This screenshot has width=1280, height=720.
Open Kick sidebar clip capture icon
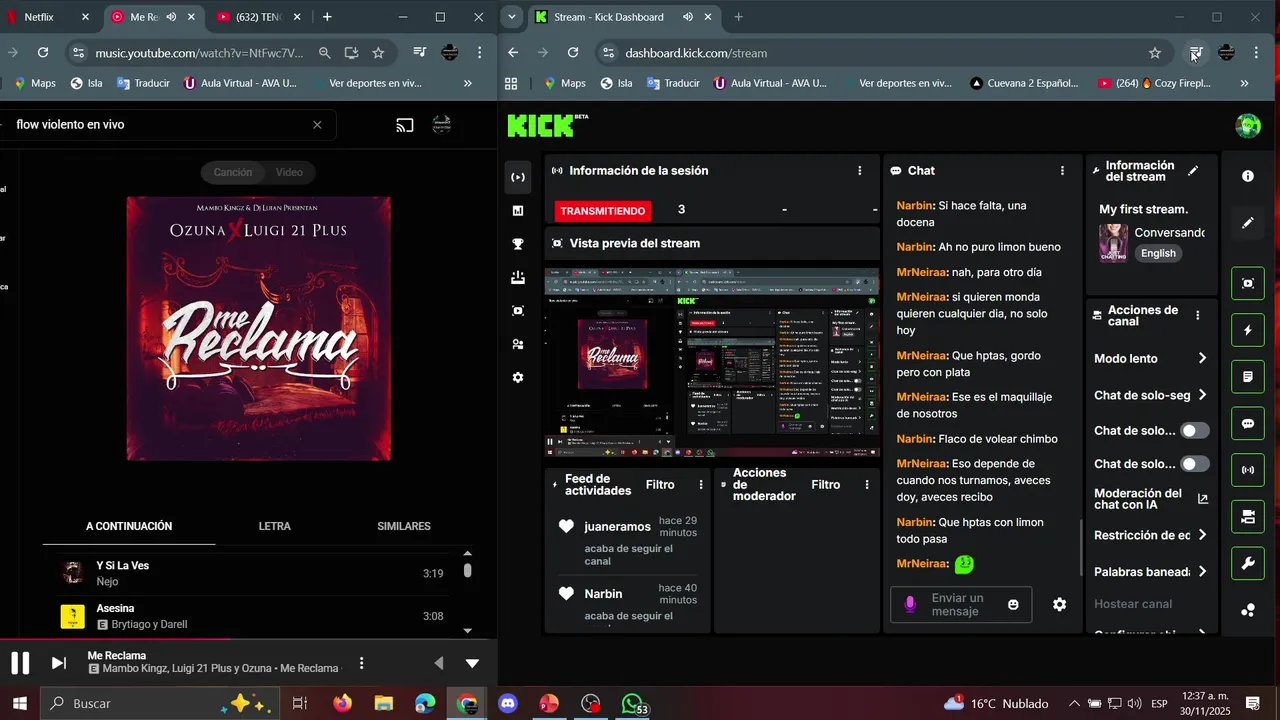(517, 311)
